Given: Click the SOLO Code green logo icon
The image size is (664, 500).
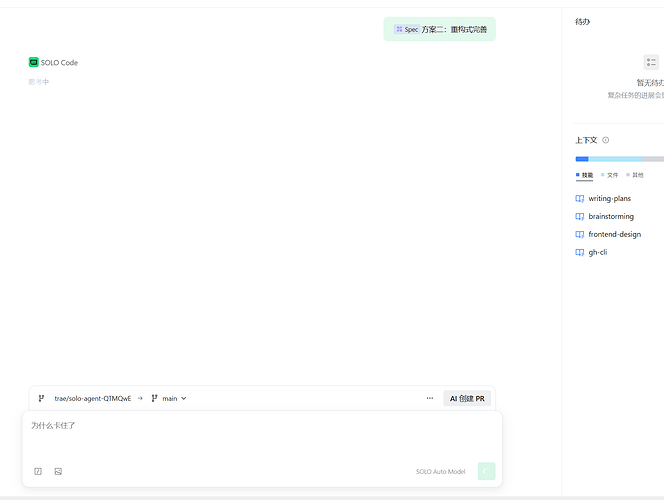Looking at the screenshot, I should pyautogui.click(x=33, y=62).
